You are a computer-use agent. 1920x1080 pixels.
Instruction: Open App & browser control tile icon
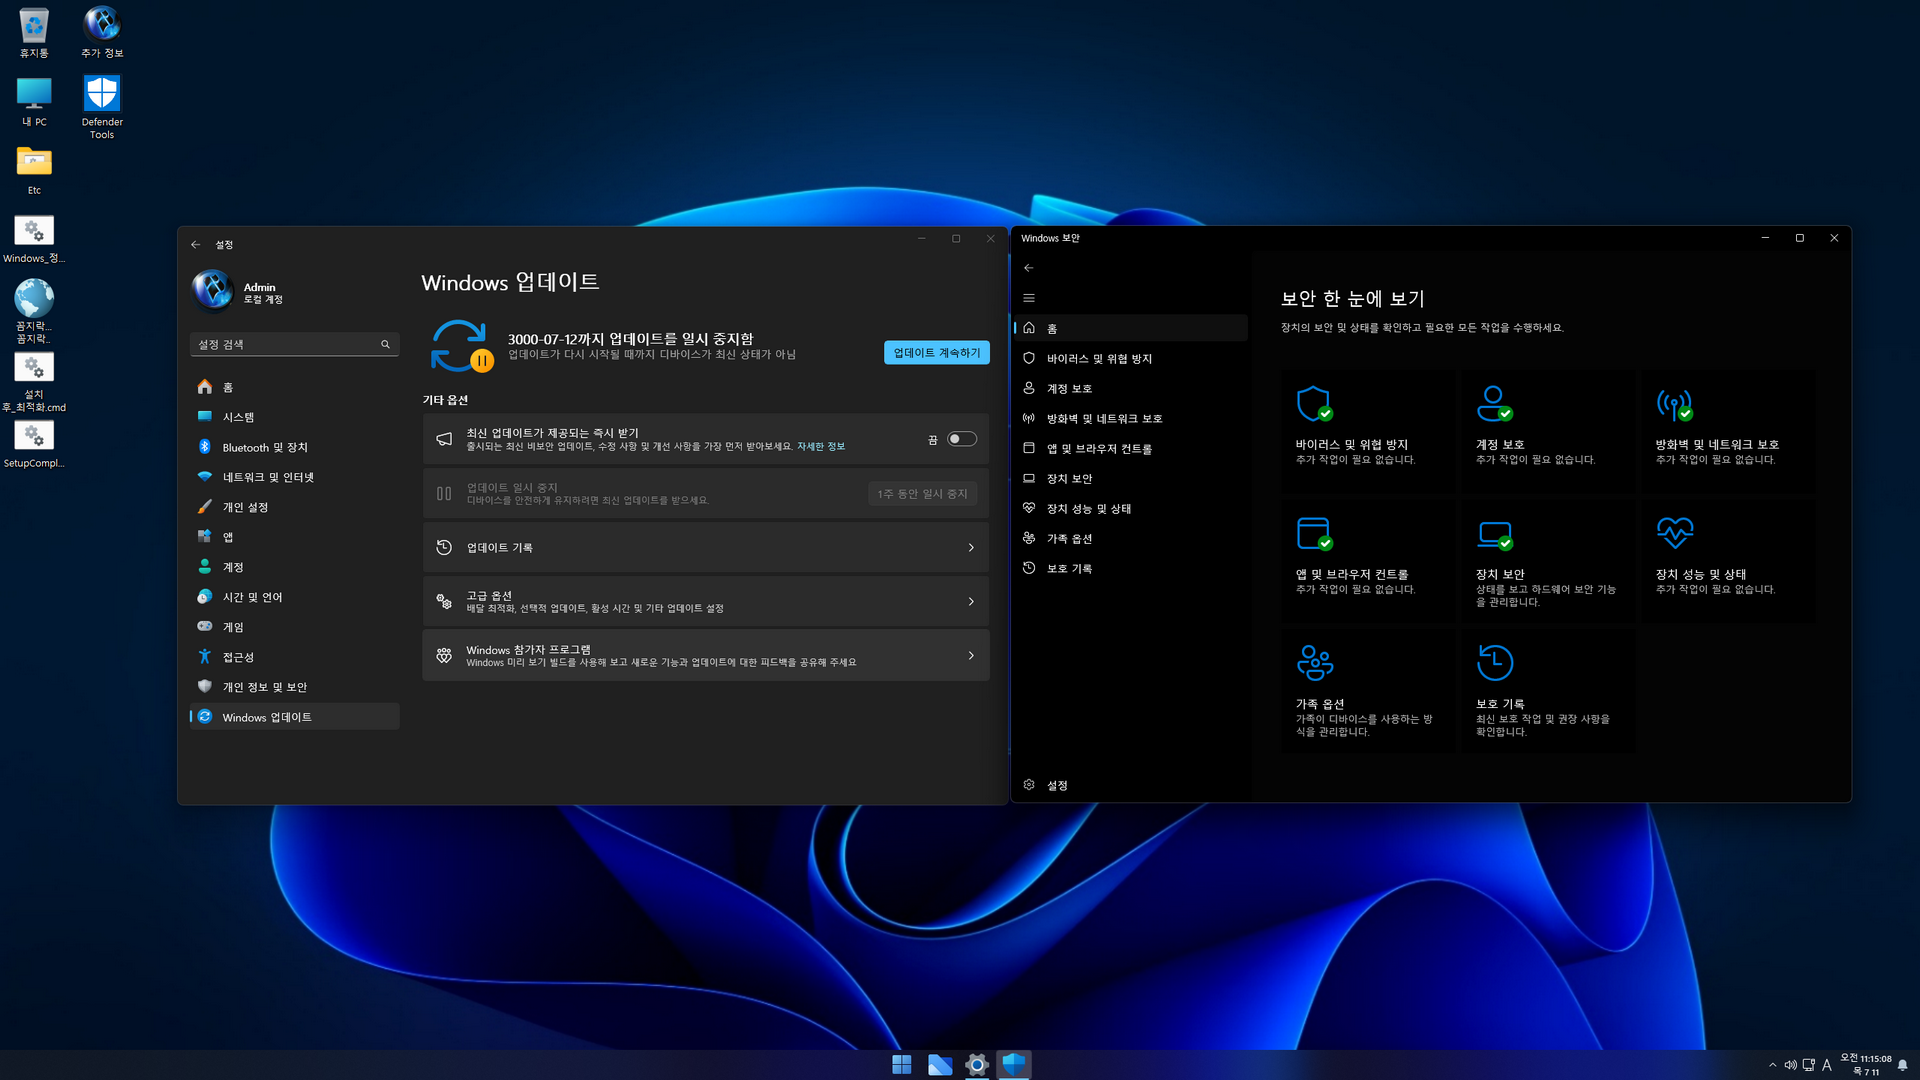coord(1313,533)
